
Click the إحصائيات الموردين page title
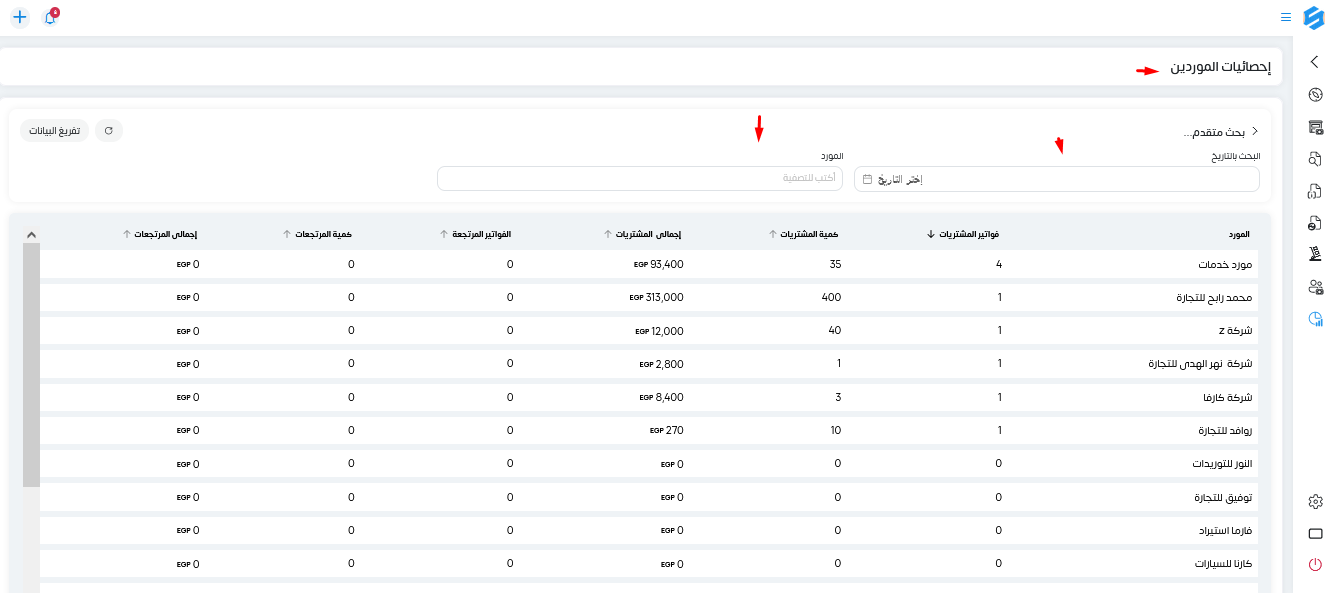1221,67
